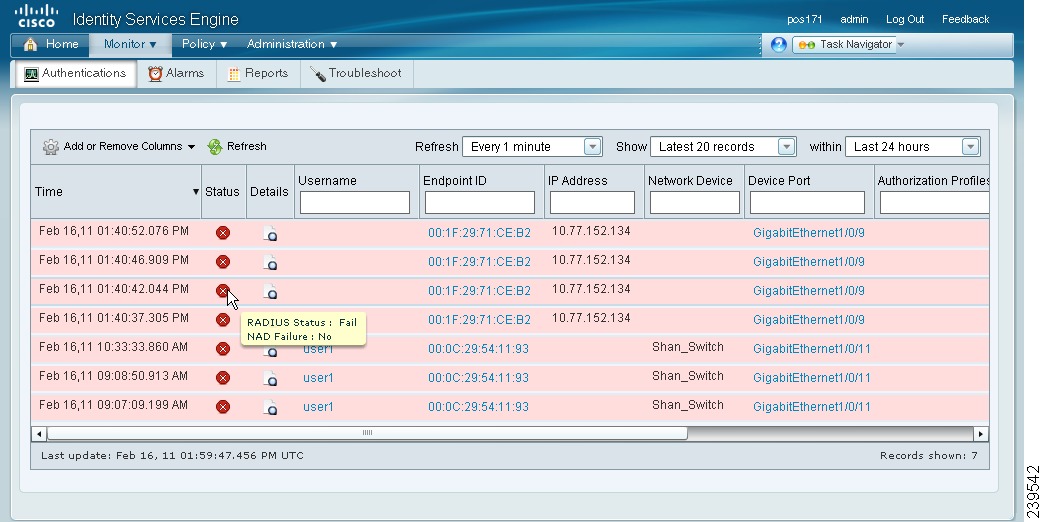Screen dimensions: 1044x522
Task: Click user1 link in 09:08:50.913 AM row
Action: pyautogui.click(x=318, y=378)
